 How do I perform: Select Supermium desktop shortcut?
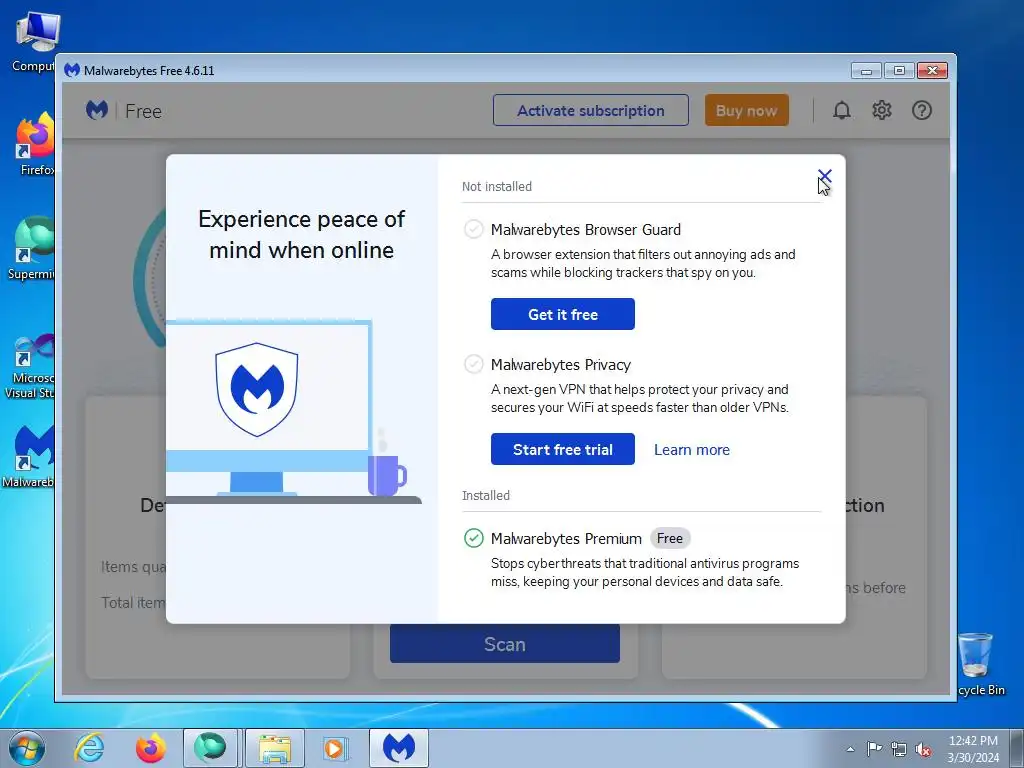31,248
